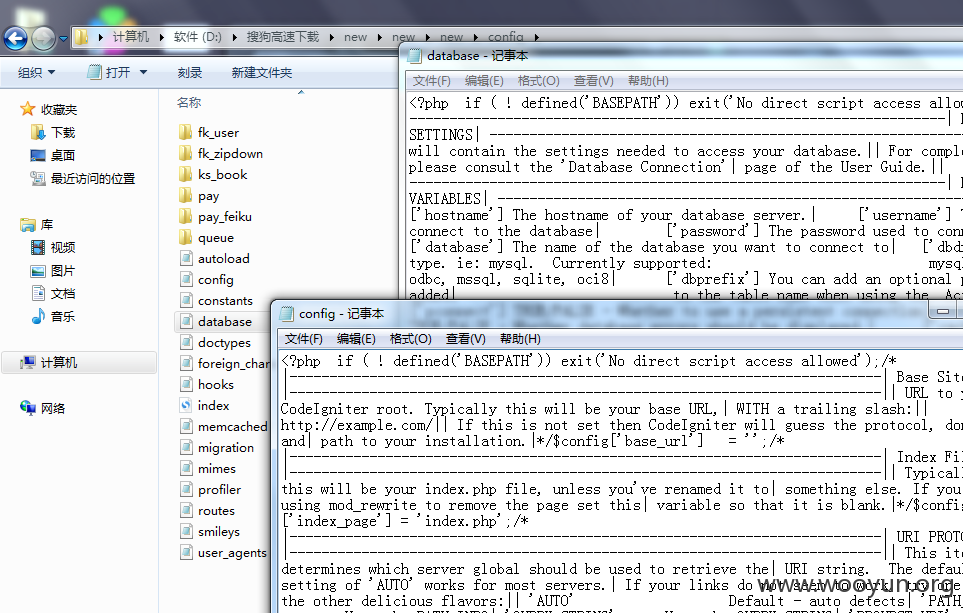Select the doctypes file icon
The width and height of the screenshot is (963, 613).
pyautogui.click(x=186, y=342)
